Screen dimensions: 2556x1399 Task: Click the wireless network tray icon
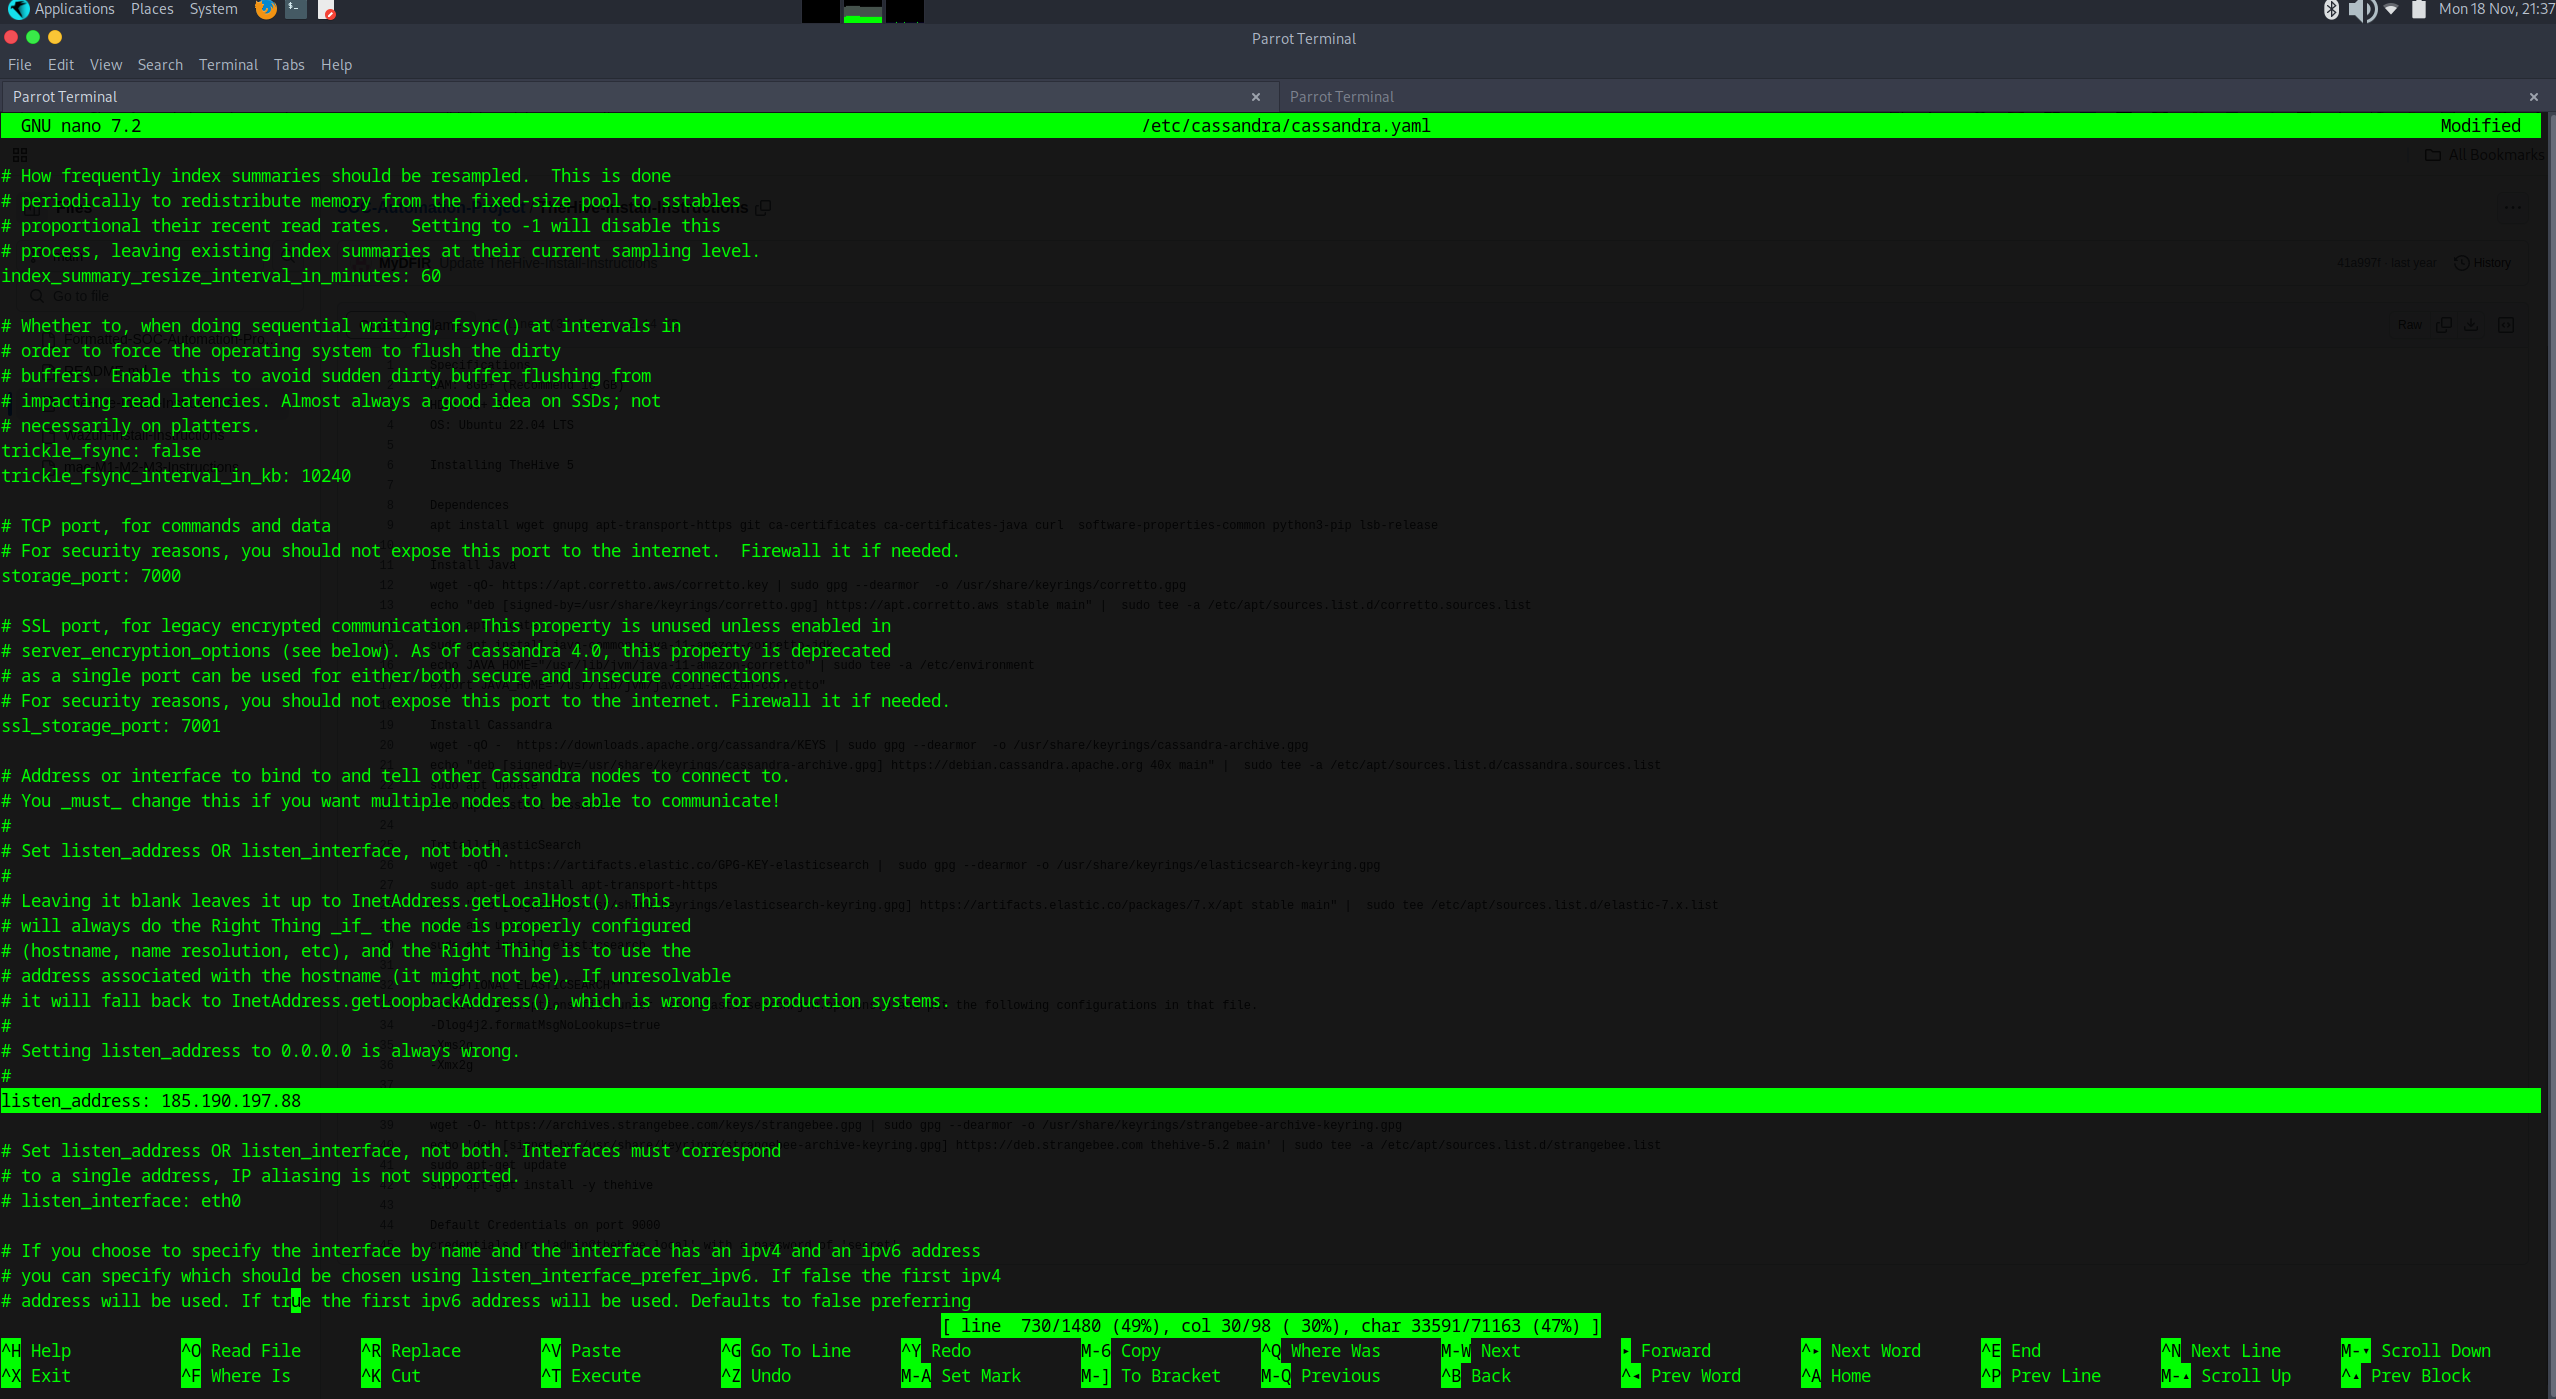(x=2391, y=10)
